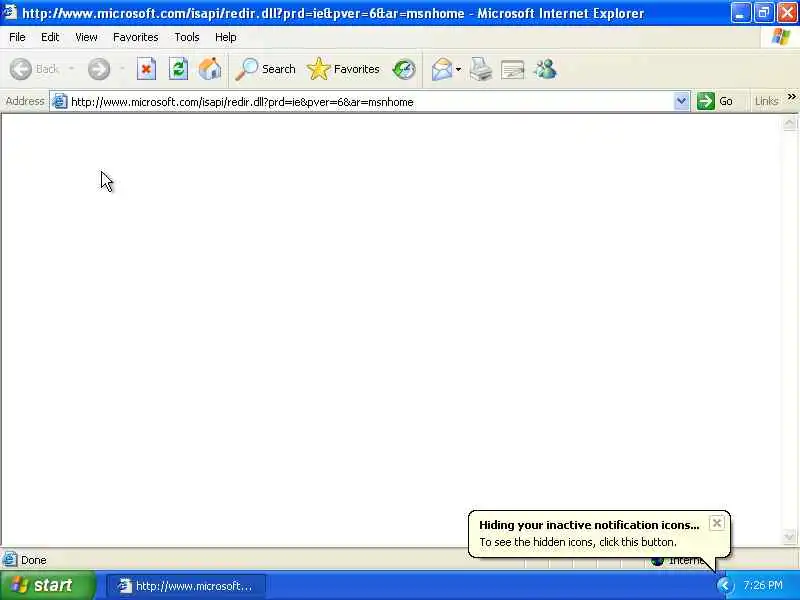Click the Mail envelope icon
800x600 pixels.
pos(441,69)
